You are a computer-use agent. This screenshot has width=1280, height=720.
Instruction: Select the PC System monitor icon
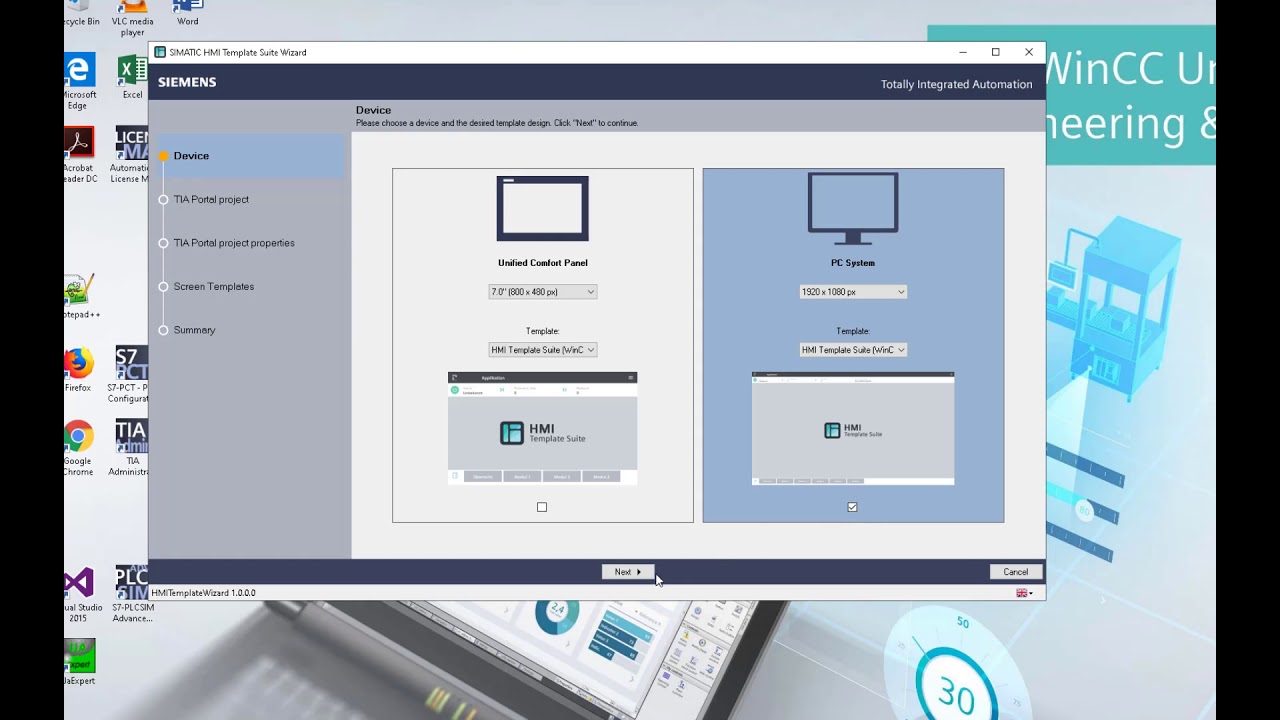(853, 208)
